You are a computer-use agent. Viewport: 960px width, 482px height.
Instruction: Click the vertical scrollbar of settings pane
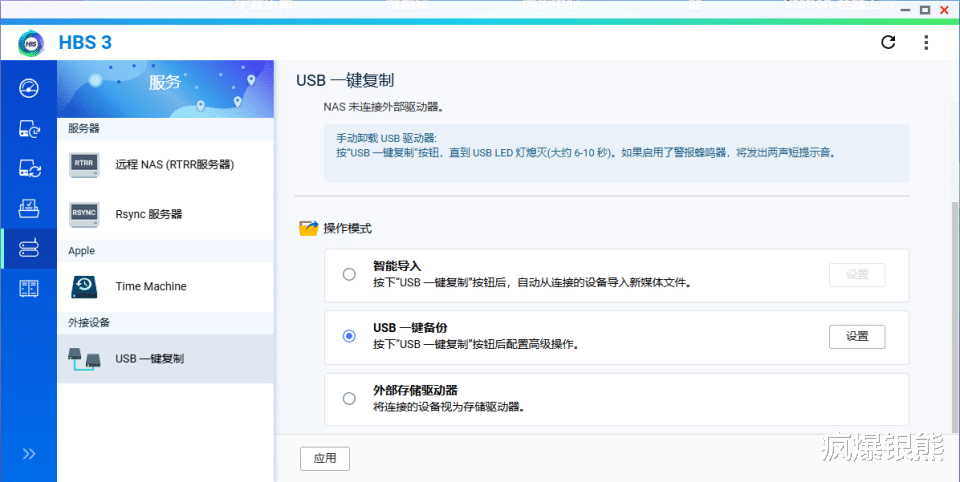click(x=955, y=318)
